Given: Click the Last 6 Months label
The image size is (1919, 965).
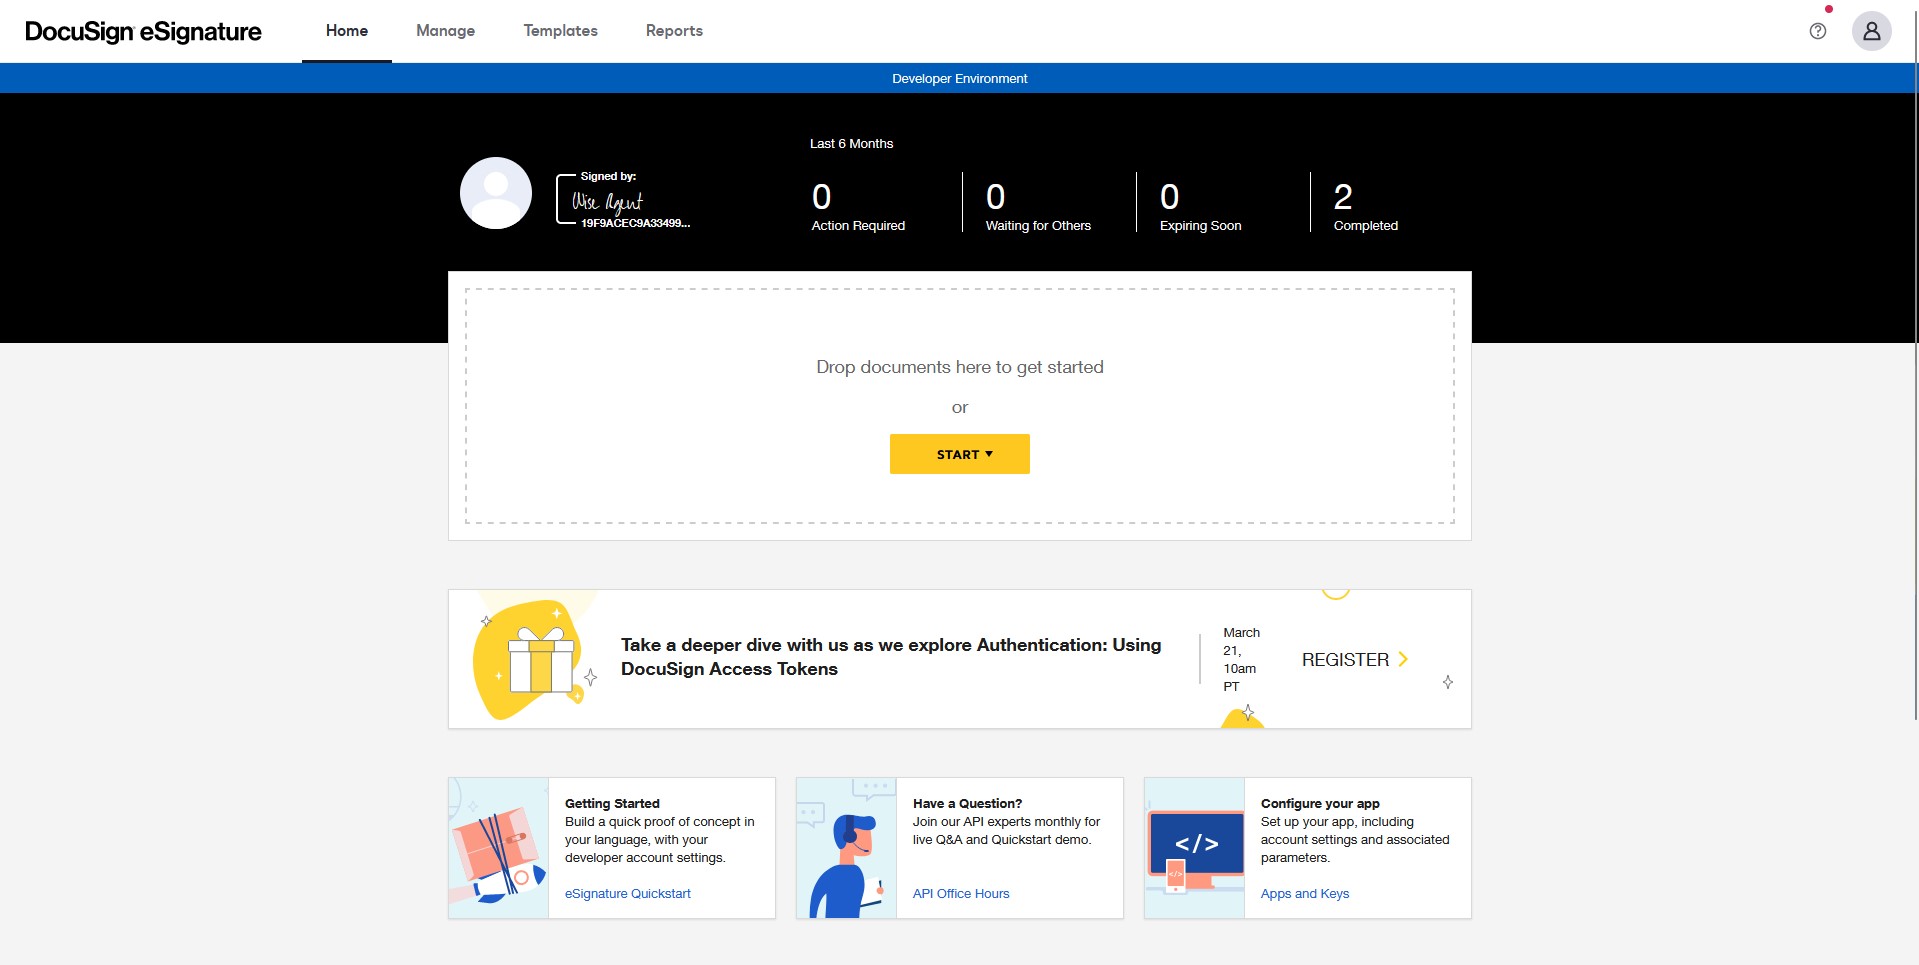Looking at the screenshot, I should click(851, 144).
